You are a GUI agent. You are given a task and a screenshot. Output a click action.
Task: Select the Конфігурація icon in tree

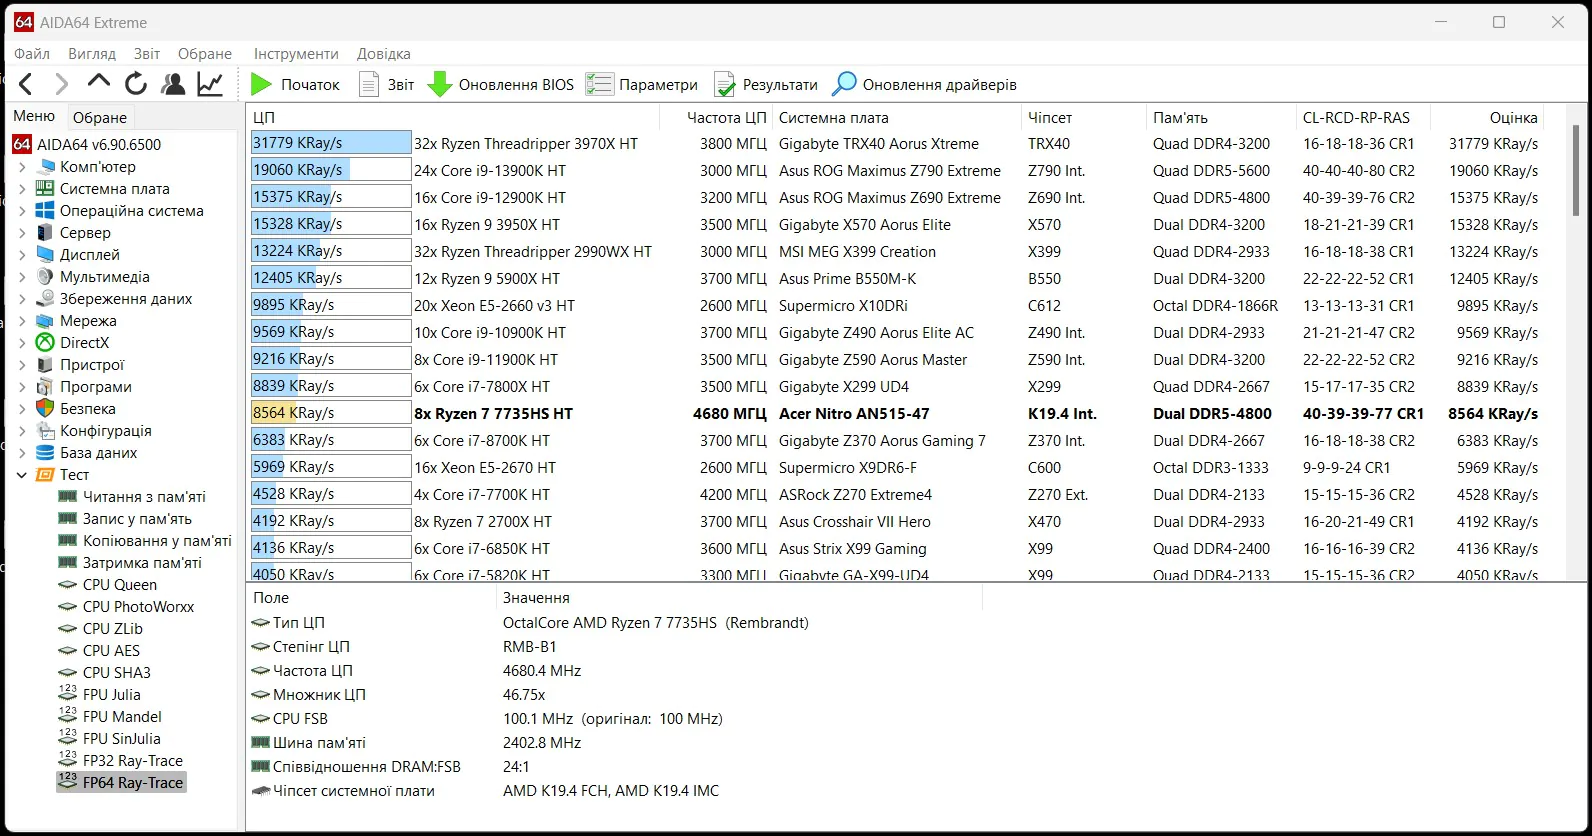[x=45, y=431]
